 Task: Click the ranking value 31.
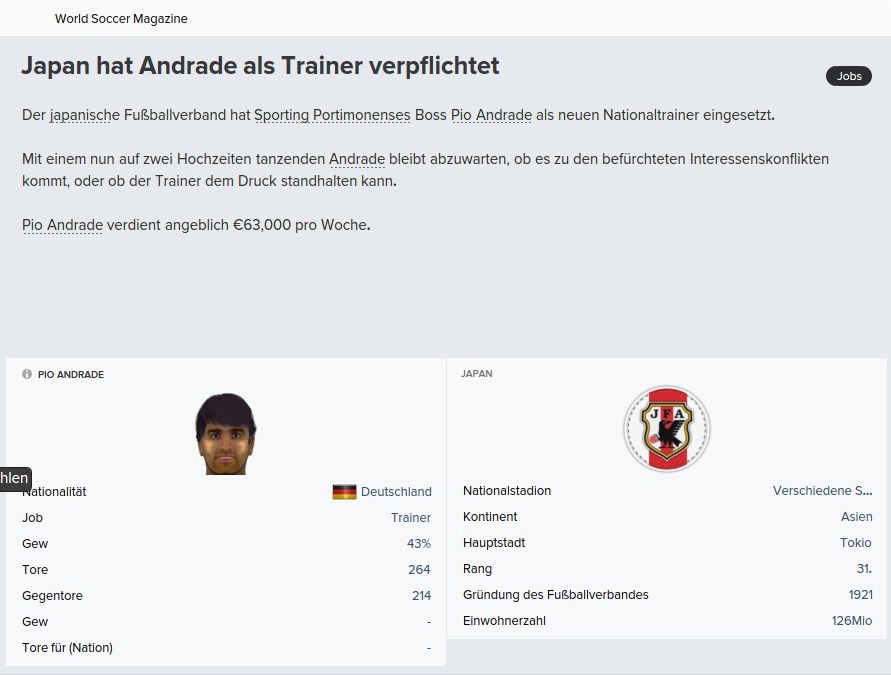pos(864,569)
